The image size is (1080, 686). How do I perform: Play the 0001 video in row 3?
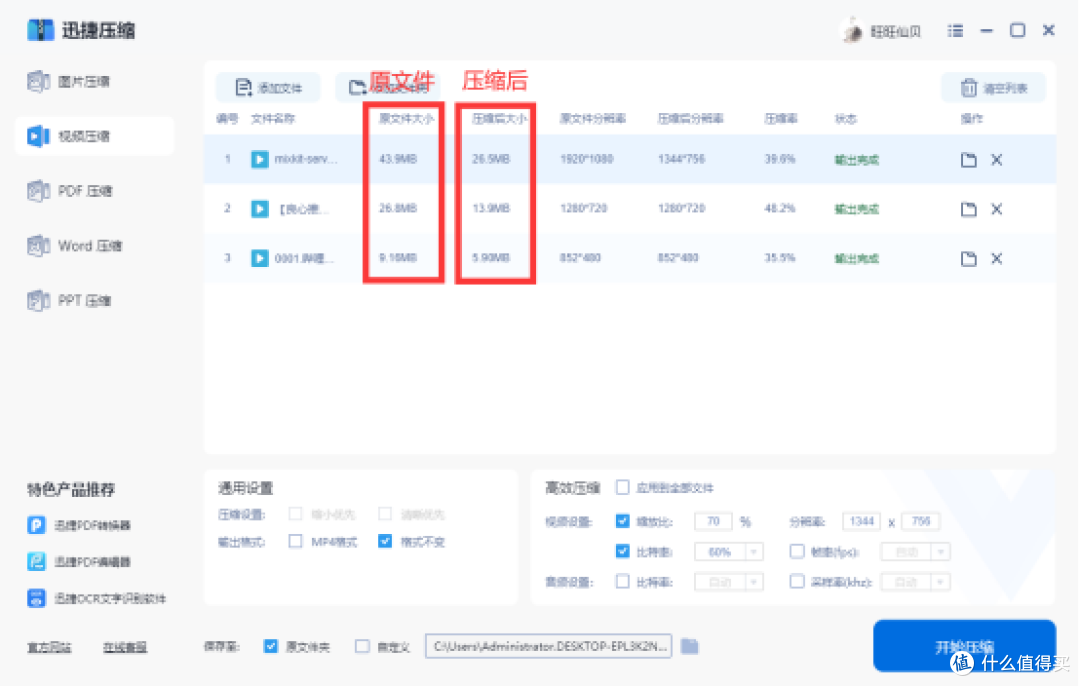click(x=260, y=258)
